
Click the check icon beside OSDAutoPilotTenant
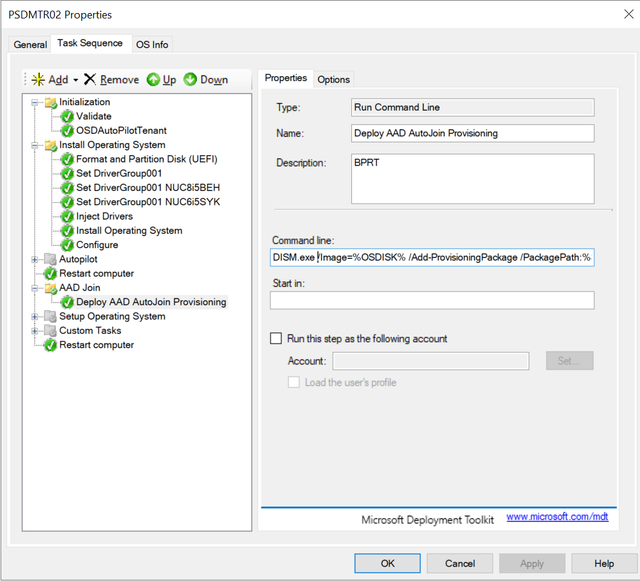point(67,131)
